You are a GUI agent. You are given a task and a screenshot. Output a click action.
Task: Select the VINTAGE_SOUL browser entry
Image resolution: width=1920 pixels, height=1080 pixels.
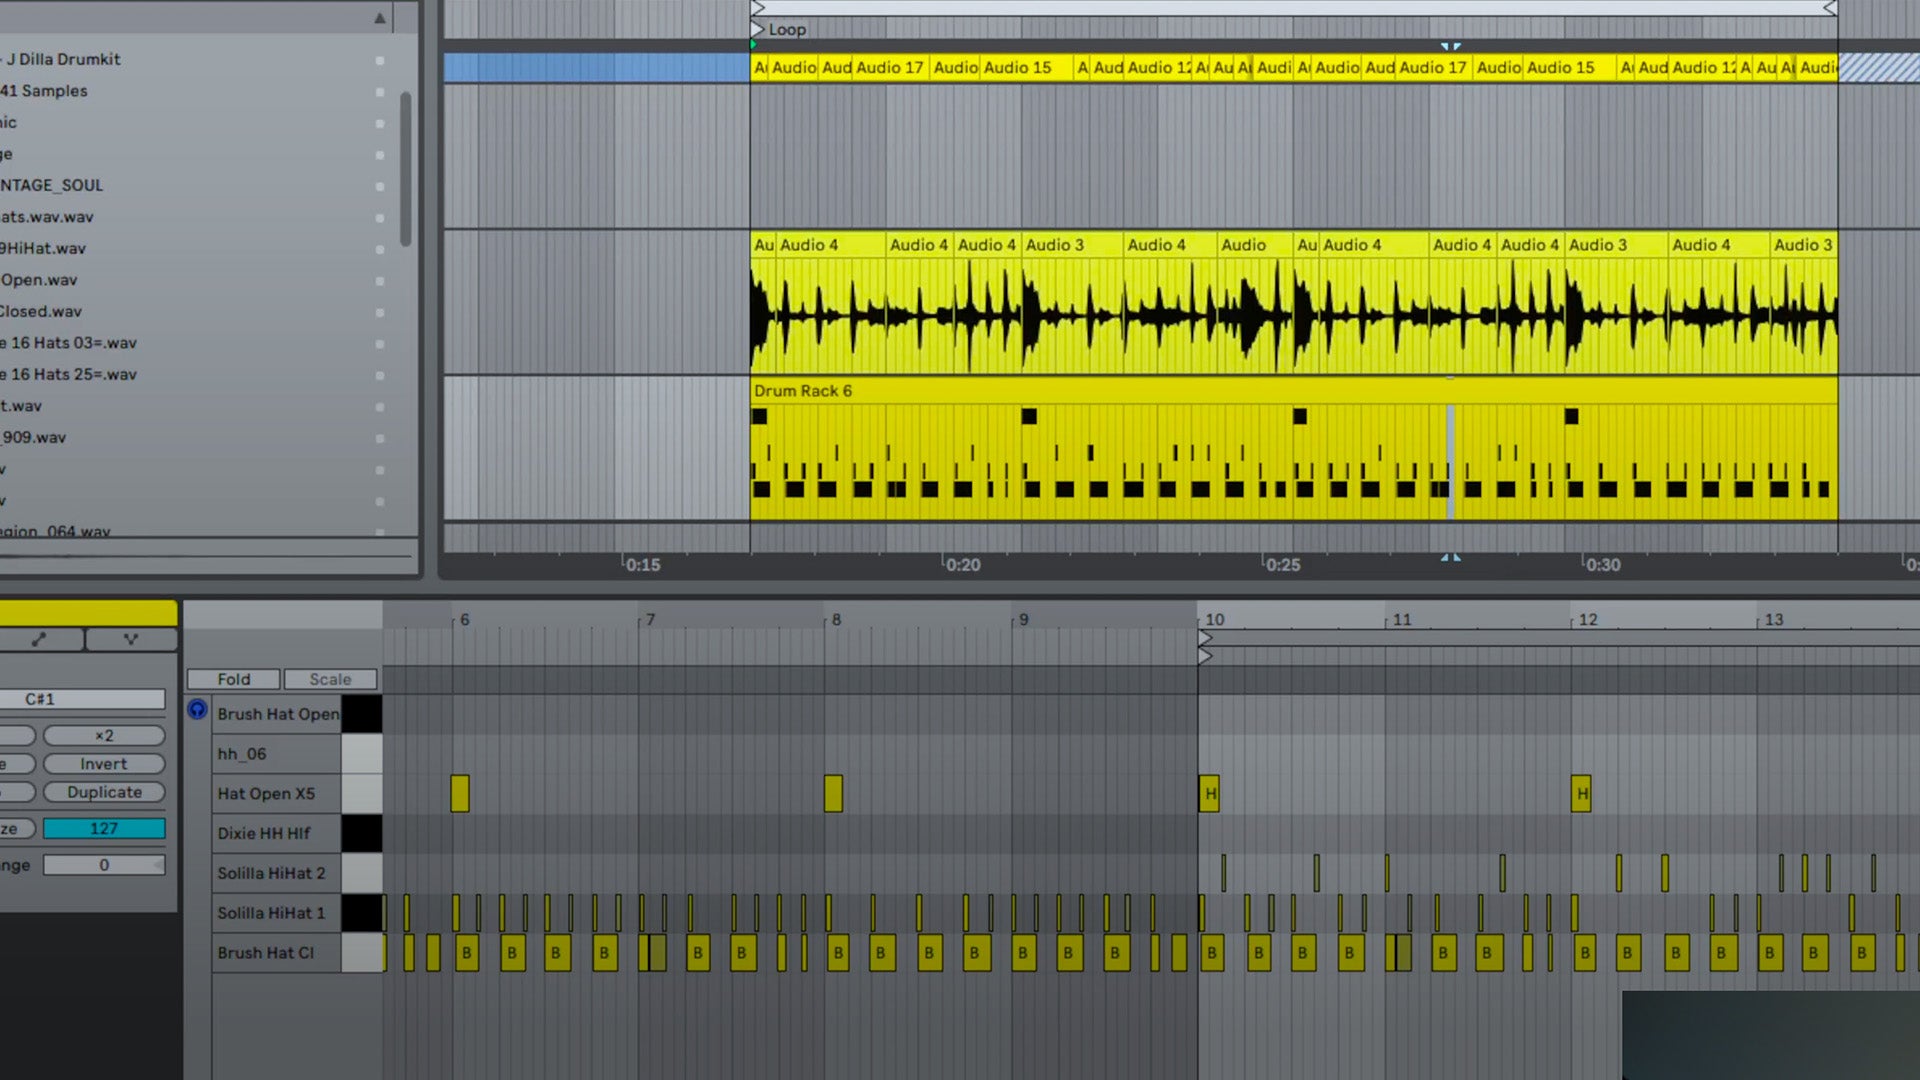[x=52, y=185]
